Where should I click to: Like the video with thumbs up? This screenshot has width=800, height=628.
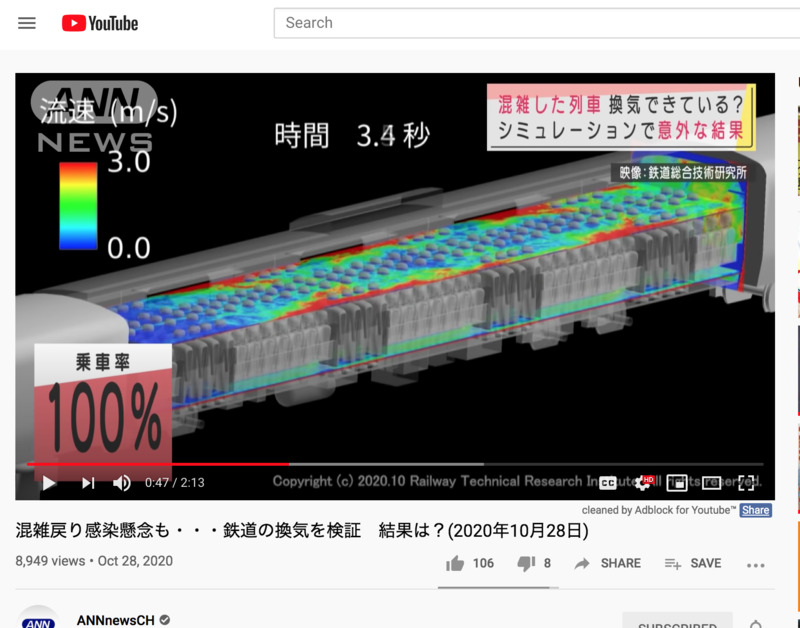click(456, 564)
